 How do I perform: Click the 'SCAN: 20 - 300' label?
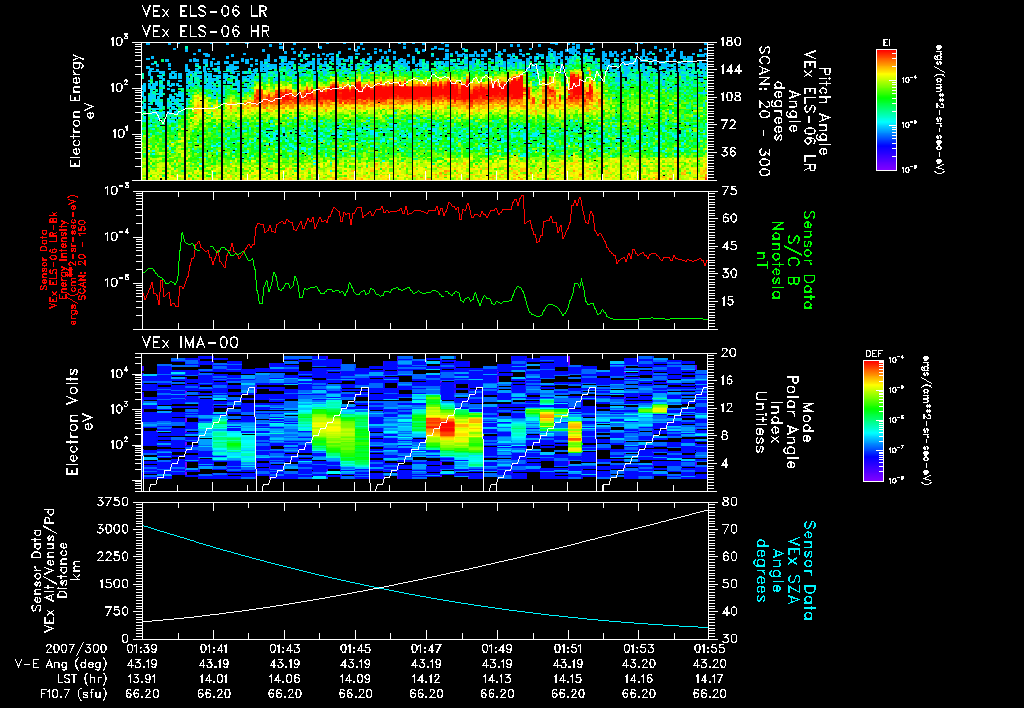tap(765, 110)
